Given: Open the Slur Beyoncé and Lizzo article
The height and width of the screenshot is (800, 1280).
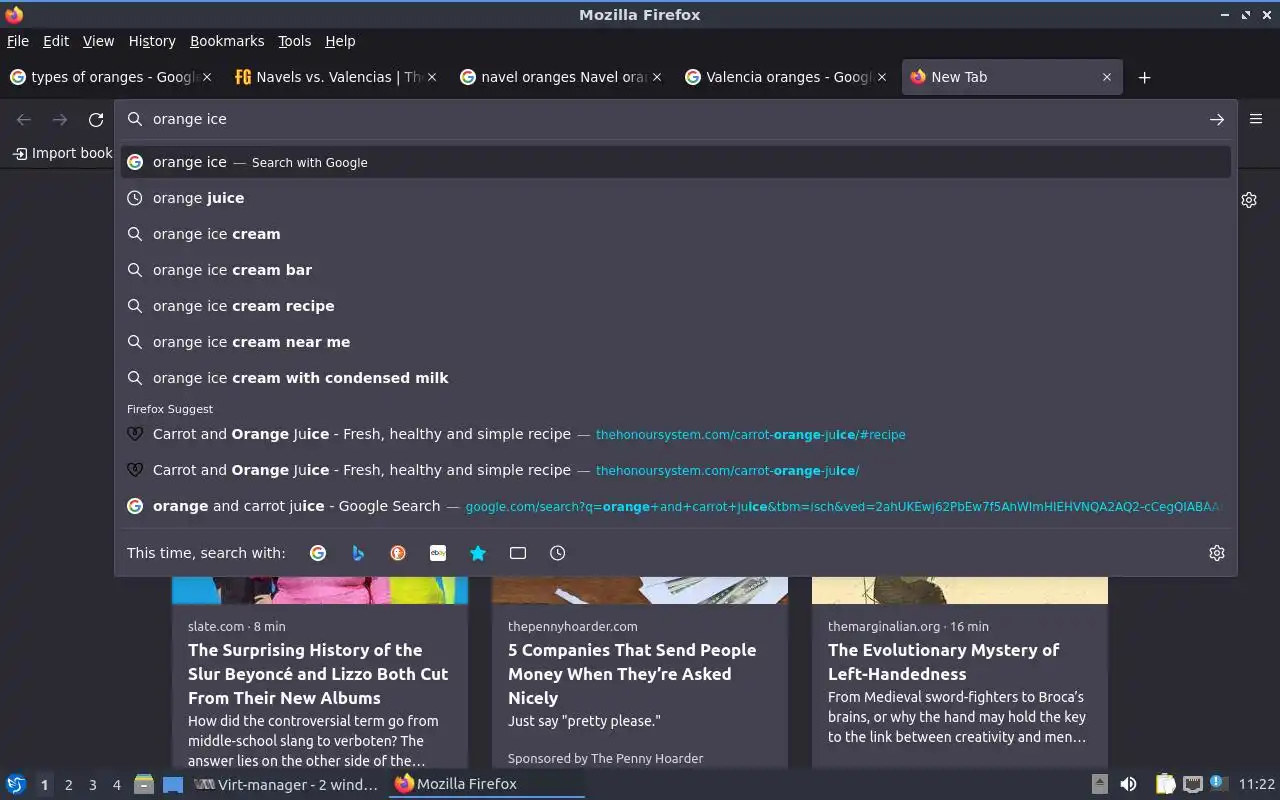Looking at the screenshot, I should click(318, 674).
